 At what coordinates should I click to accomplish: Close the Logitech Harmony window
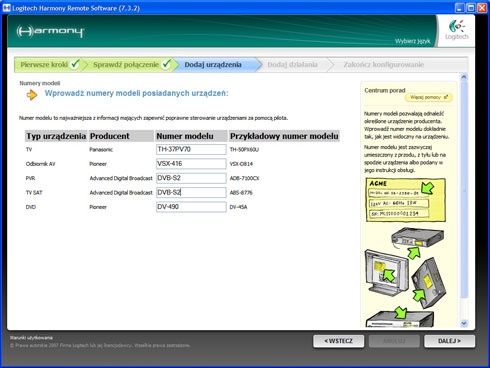tap(482, 8)
